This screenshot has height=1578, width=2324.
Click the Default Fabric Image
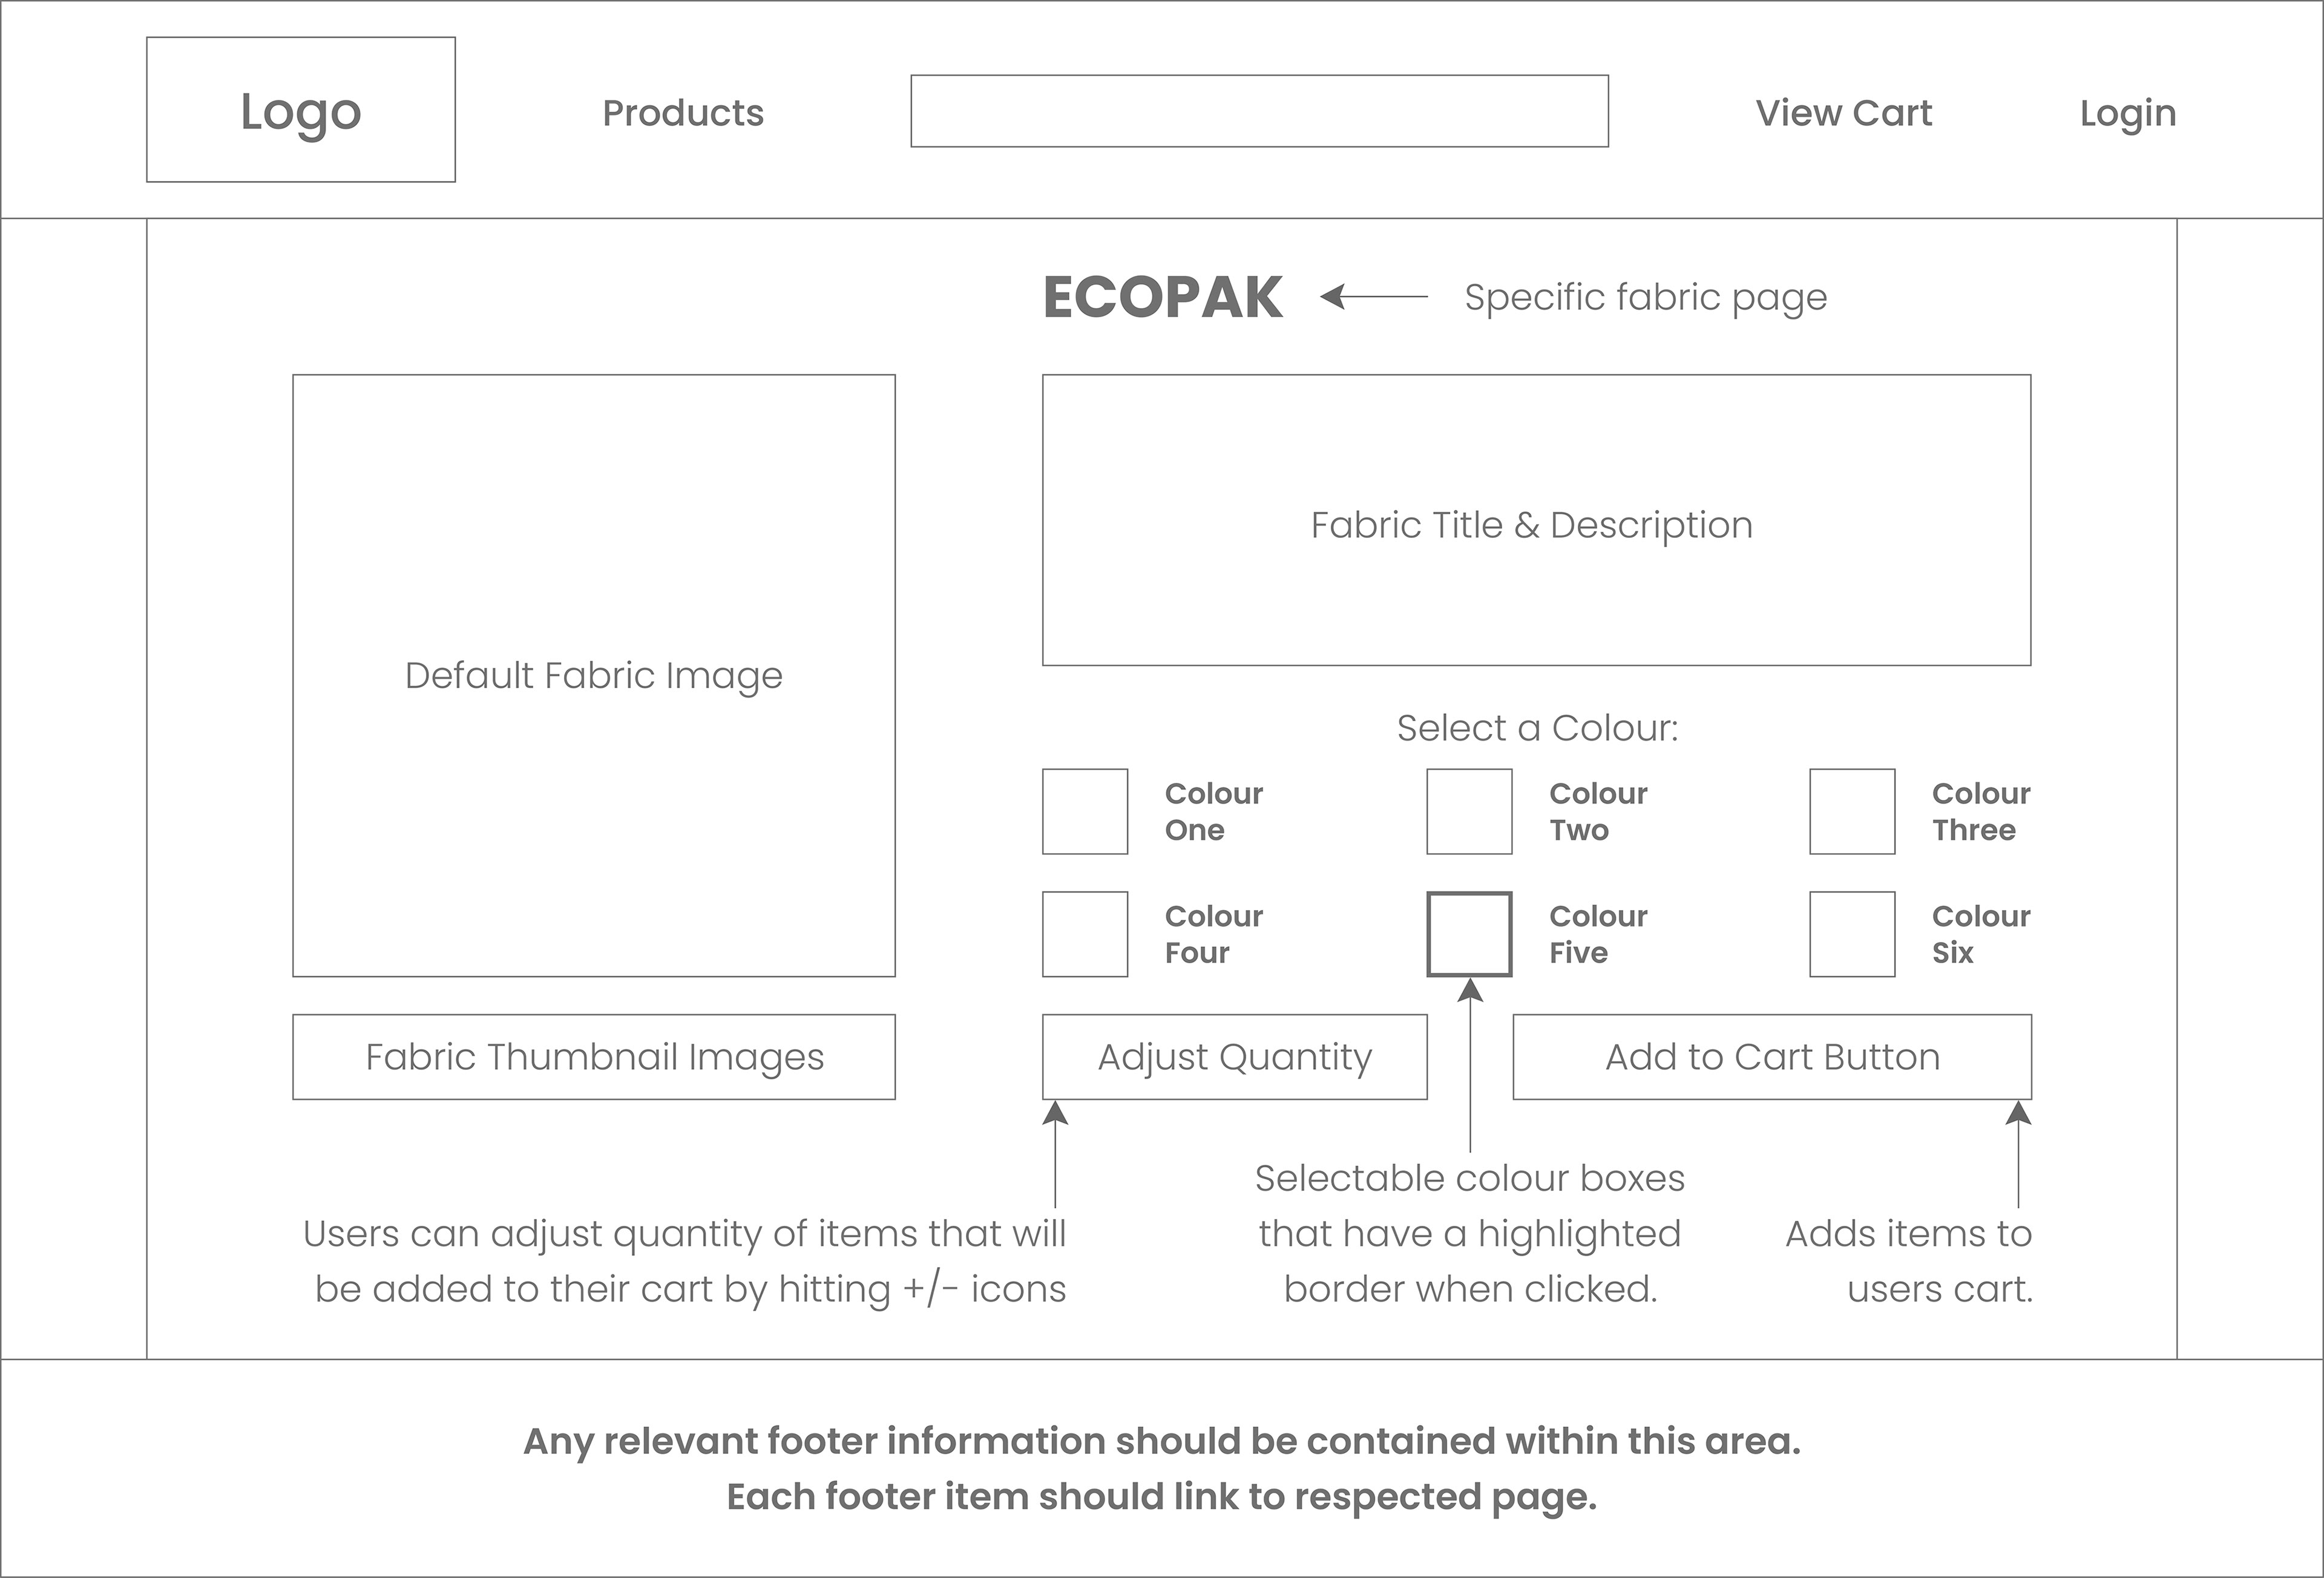pos(594,675)
